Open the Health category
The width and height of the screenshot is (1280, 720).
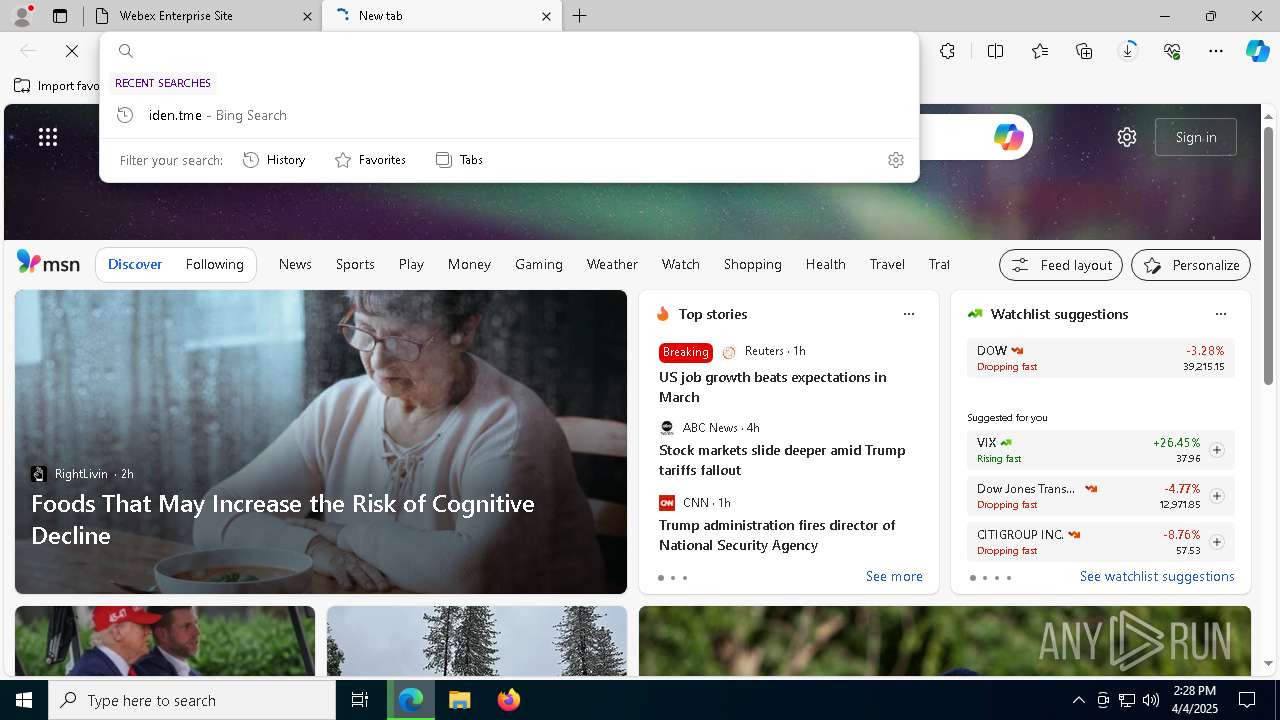[x=826, y=264]
